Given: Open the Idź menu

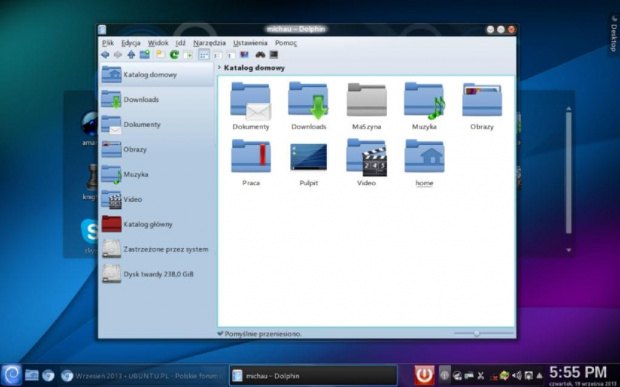Looking at the screenshot, I should [181, 43].
